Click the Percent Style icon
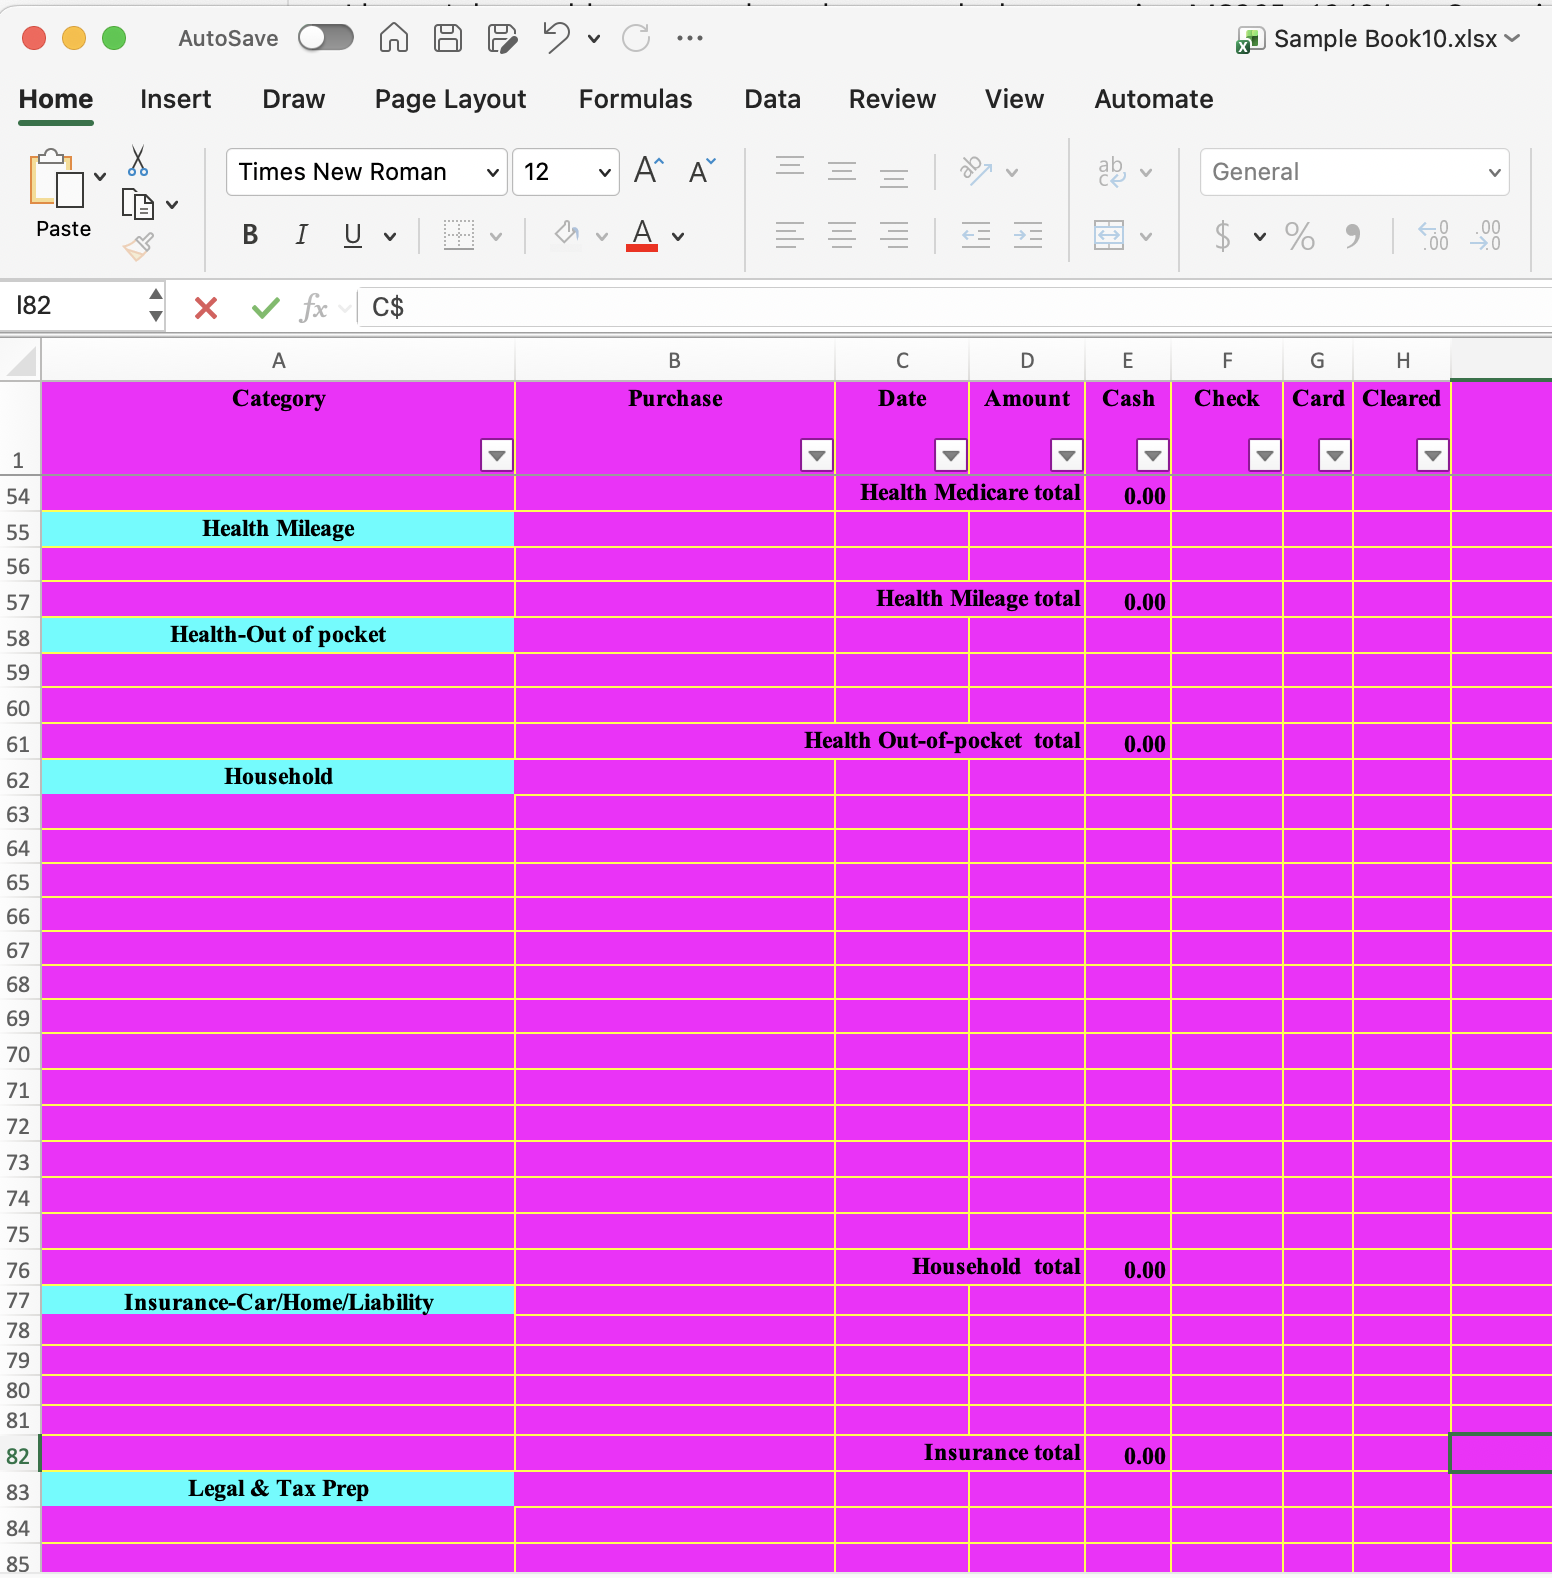 tap(1299, 236)
